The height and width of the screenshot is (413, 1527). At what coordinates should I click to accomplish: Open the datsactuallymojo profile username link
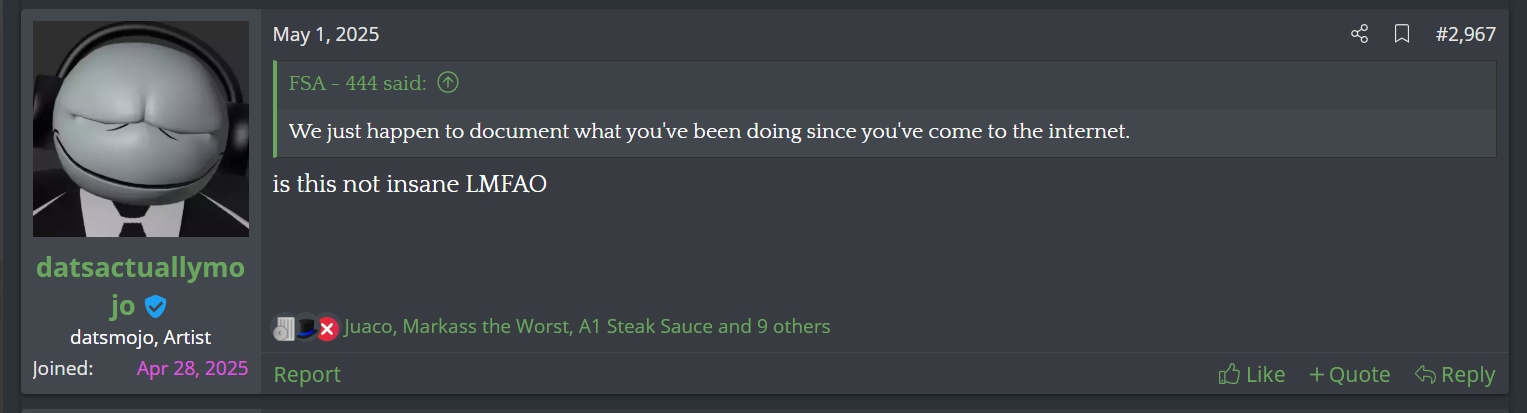140,268
